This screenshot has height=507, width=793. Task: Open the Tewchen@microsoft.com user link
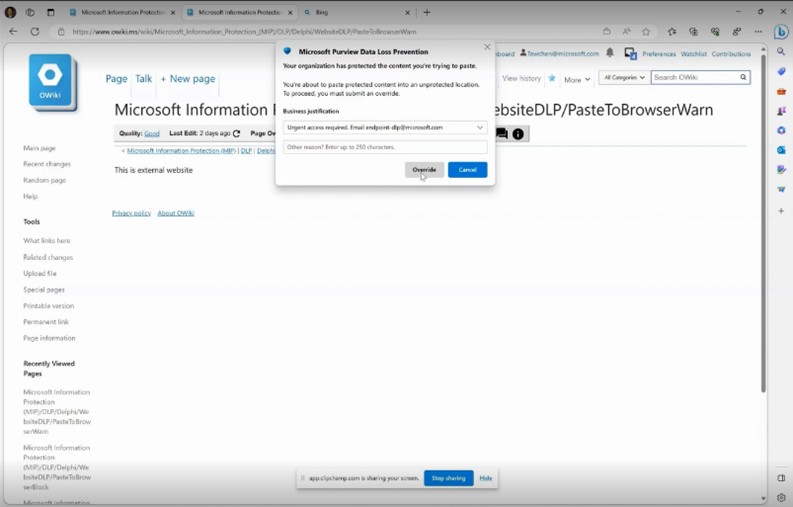pyautogui.click(x=559, y=54)
